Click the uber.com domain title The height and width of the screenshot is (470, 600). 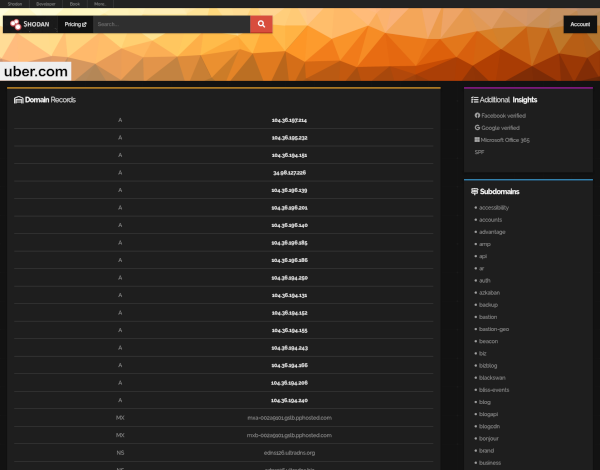(36, 71)
